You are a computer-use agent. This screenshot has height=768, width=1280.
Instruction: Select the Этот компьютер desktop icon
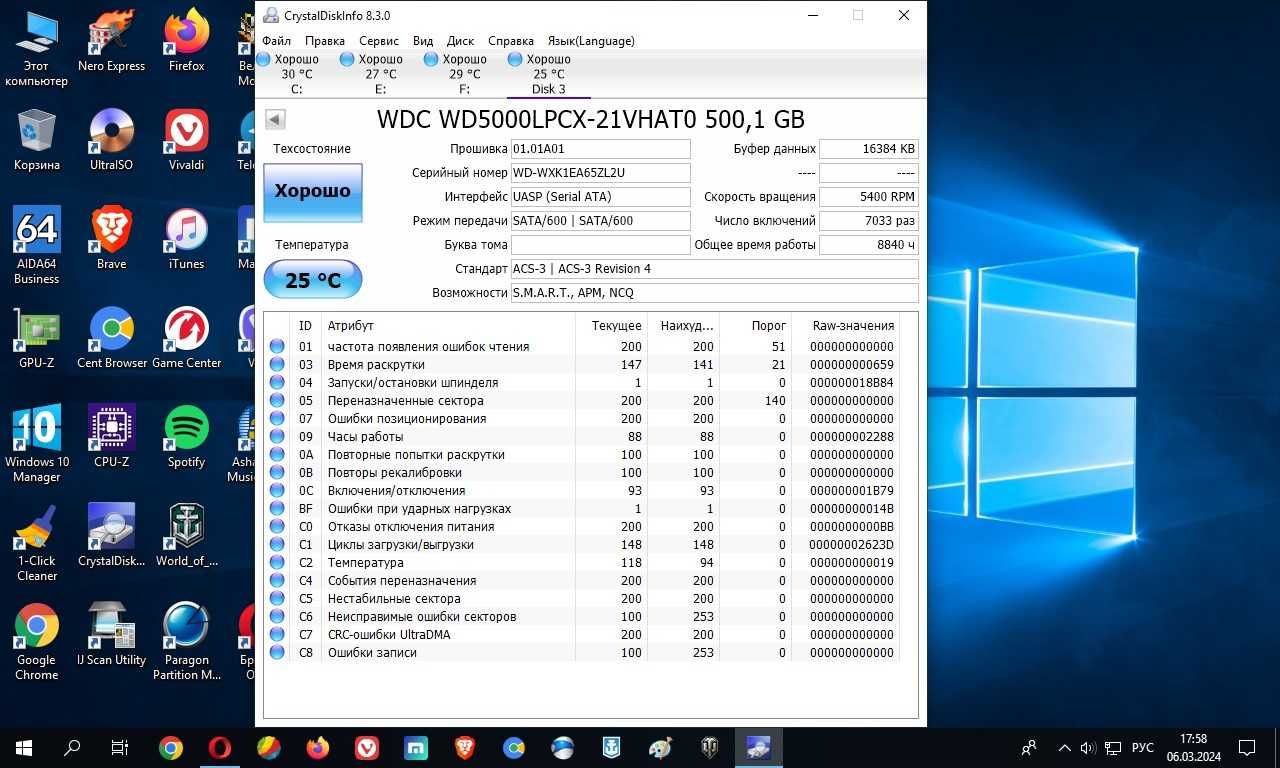36,49
